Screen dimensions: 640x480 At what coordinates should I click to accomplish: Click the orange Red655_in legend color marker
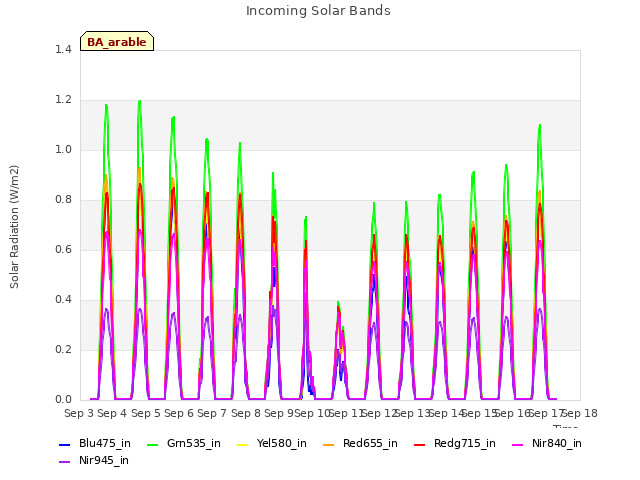(329, 444)
